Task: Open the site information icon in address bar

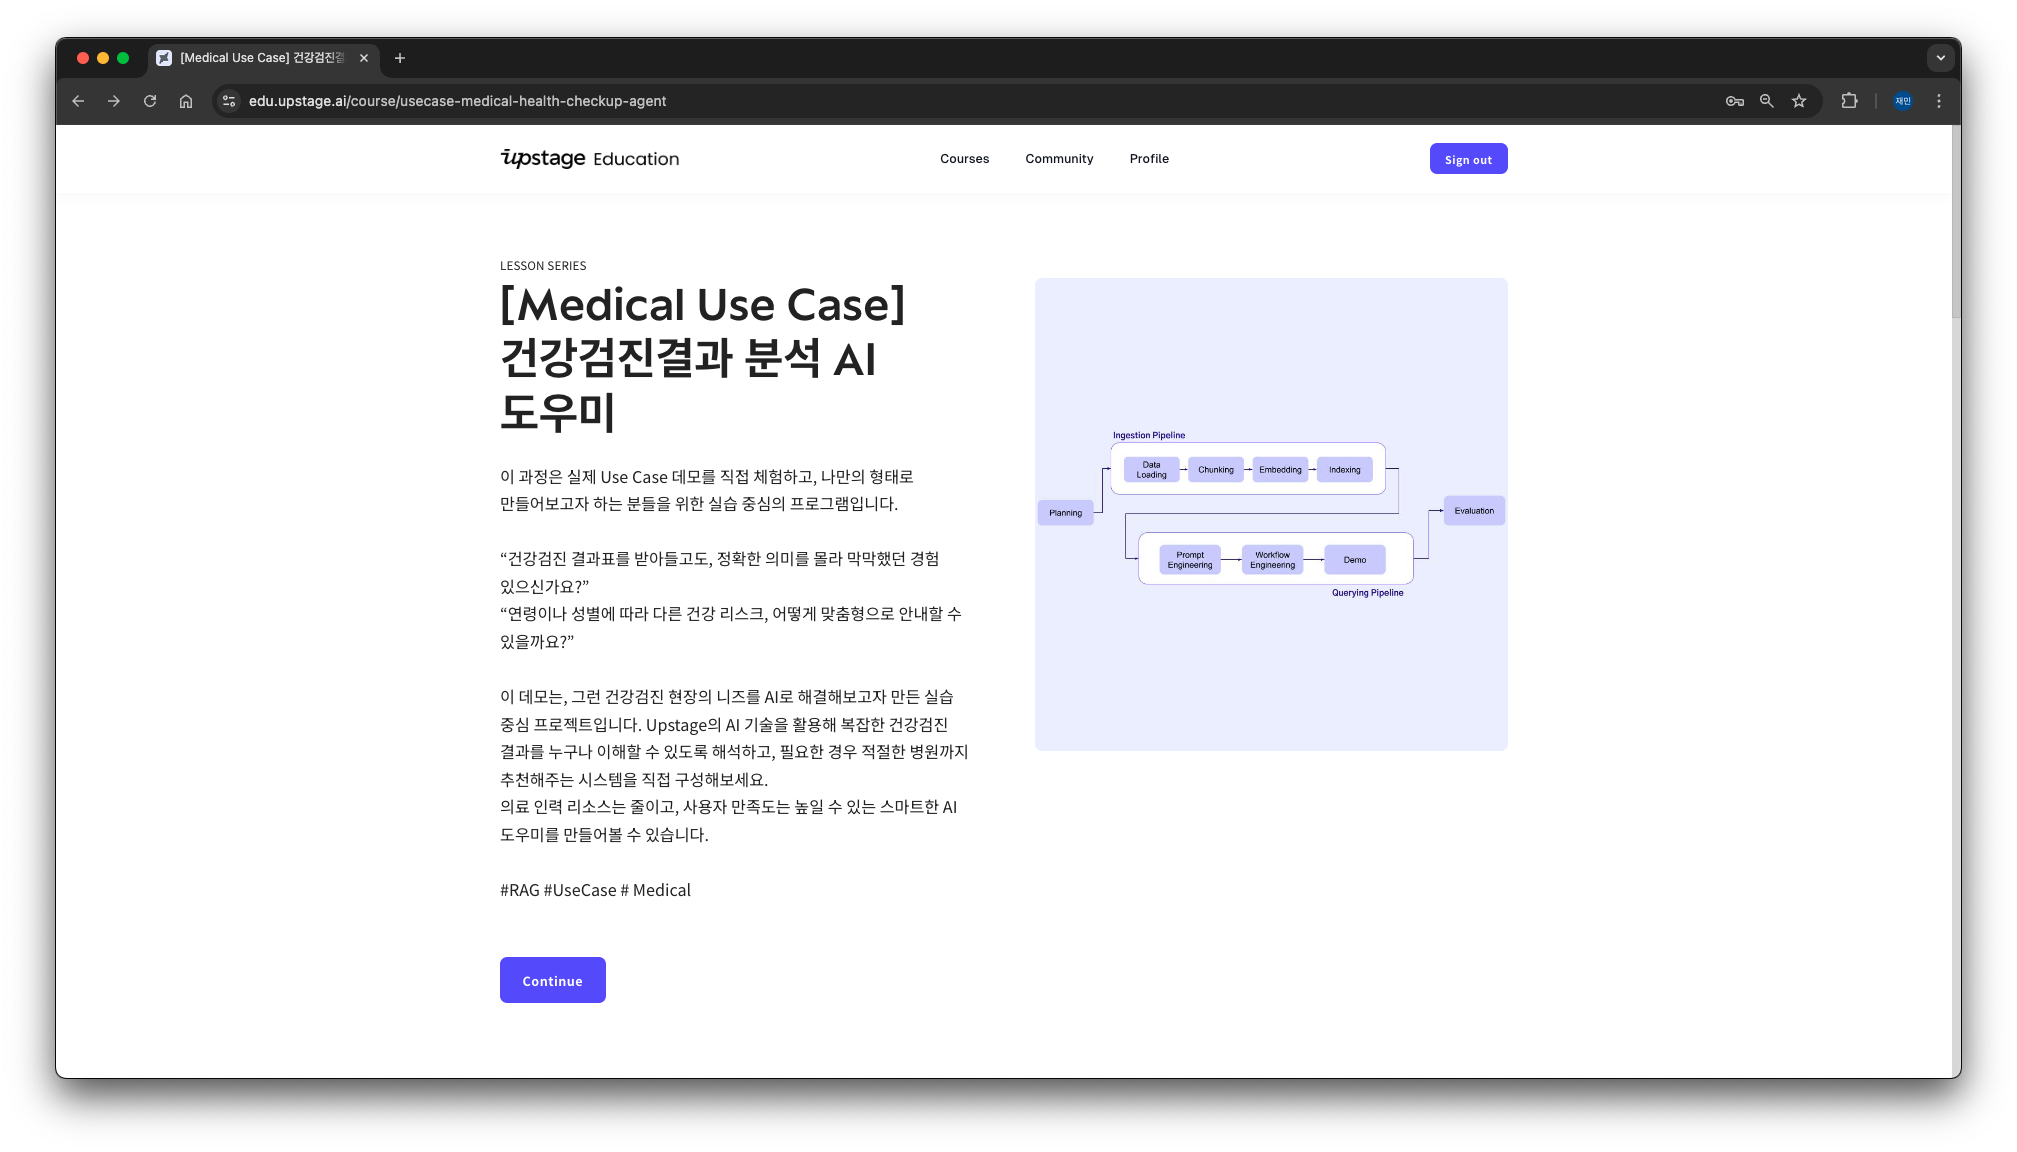Action: pyautogui.click(x=229, y=101)
